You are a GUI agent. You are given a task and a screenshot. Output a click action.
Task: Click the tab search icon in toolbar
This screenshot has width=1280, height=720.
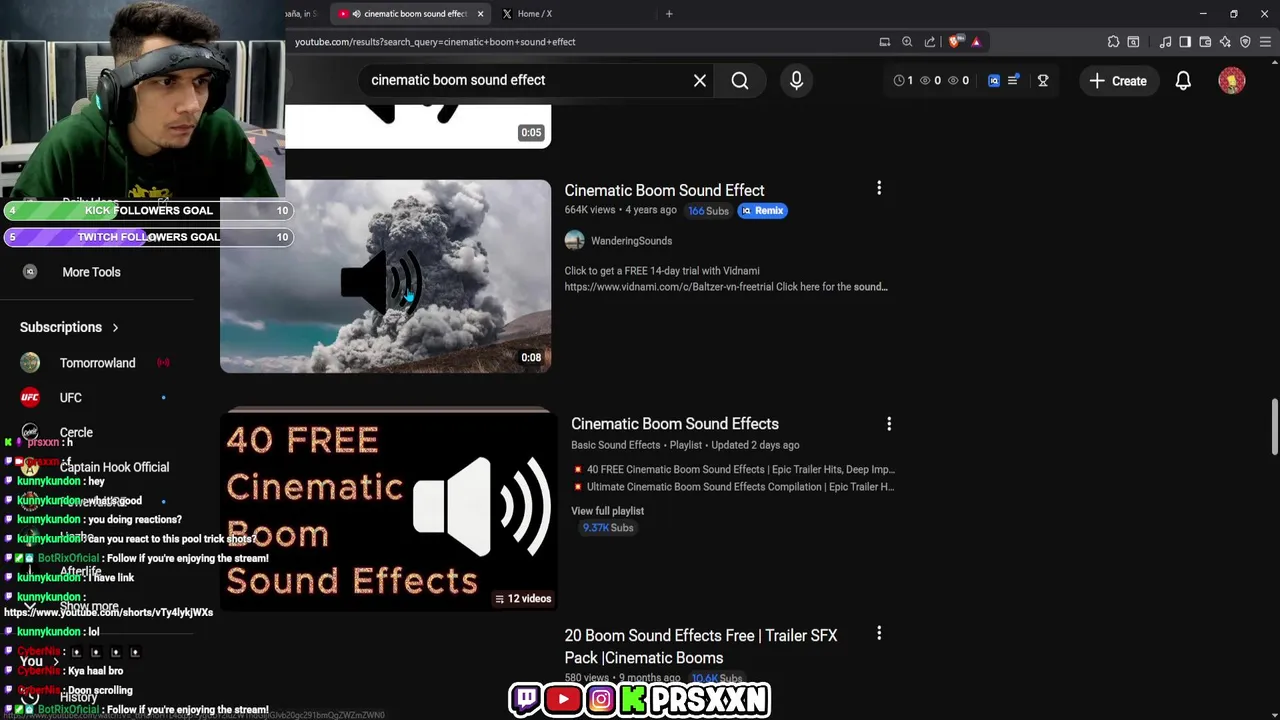(x=1133, y=42)
